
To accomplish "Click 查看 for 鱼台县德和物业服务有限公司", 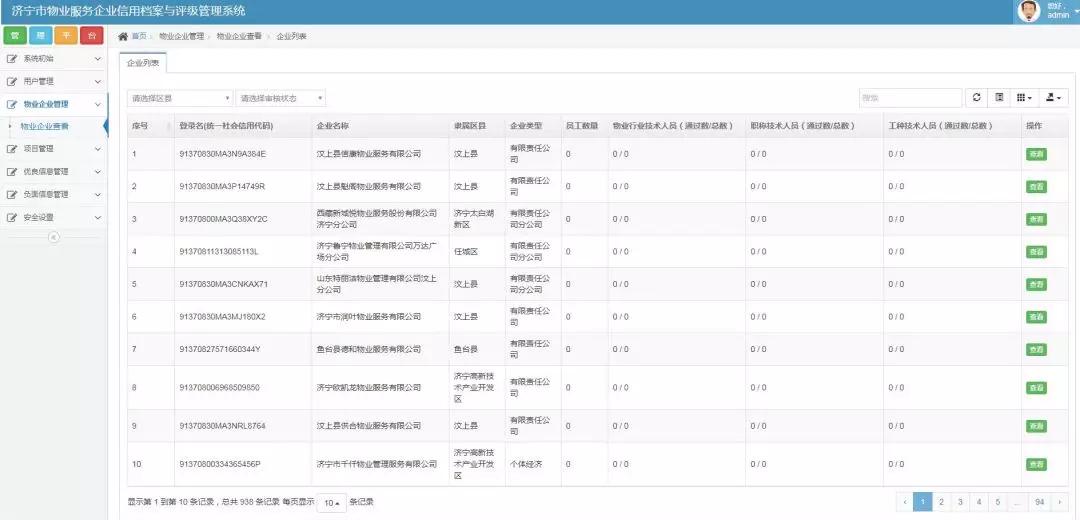I will coord(1036,350).
